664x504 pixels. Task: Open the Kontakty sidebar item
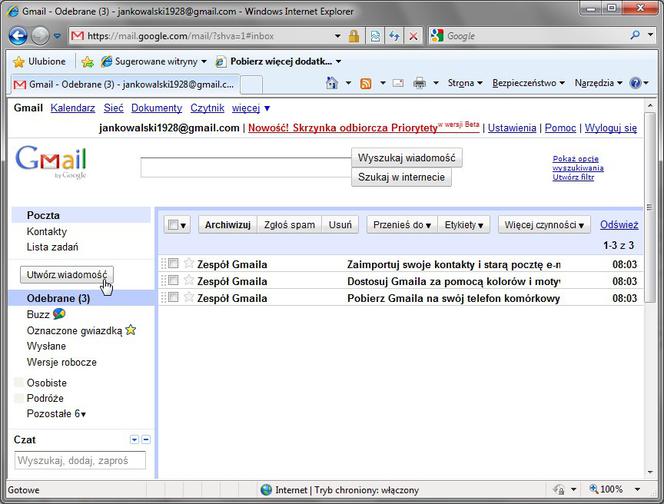point(47,231)
